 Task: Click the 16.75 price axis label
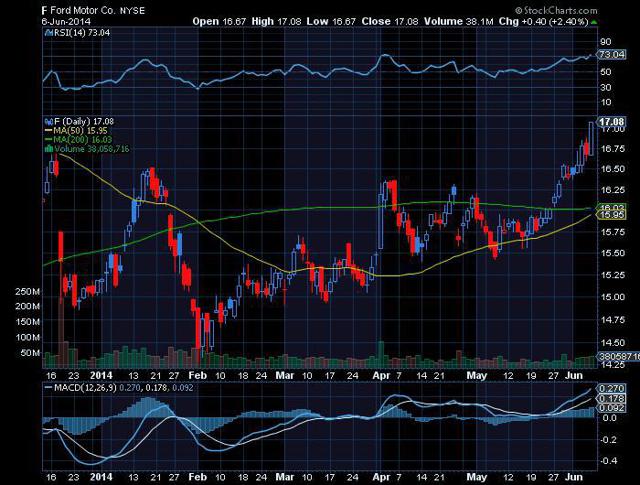[x=613, y=149]
